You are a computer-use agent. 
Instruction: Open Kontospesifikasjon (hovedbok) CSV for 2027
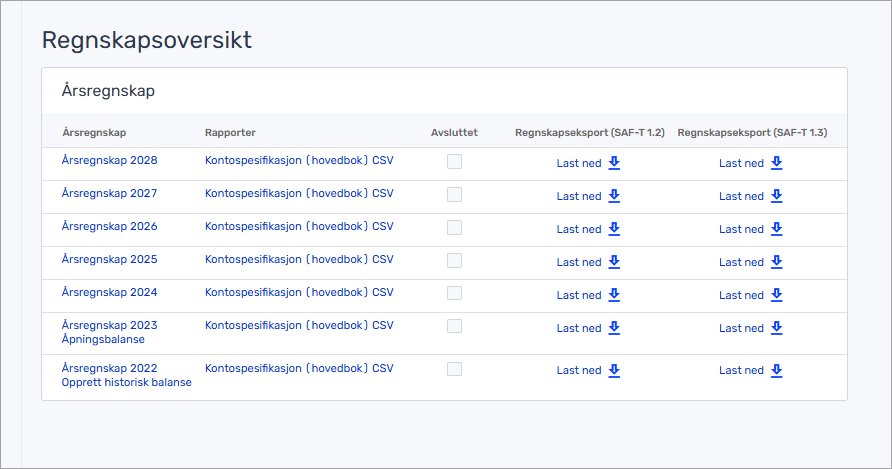299,193
